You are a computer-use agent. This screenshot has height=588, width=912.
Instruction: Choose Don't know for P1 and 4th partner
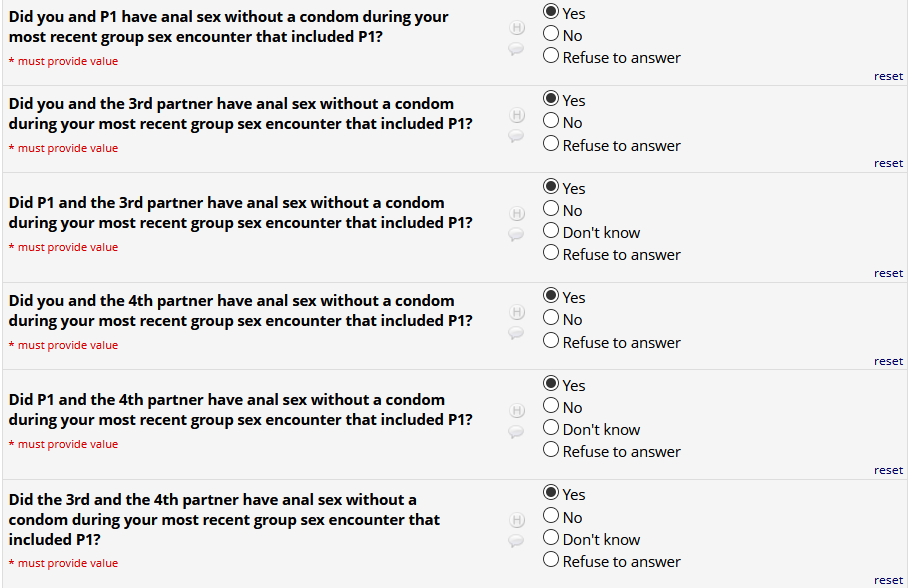(551, 429)
